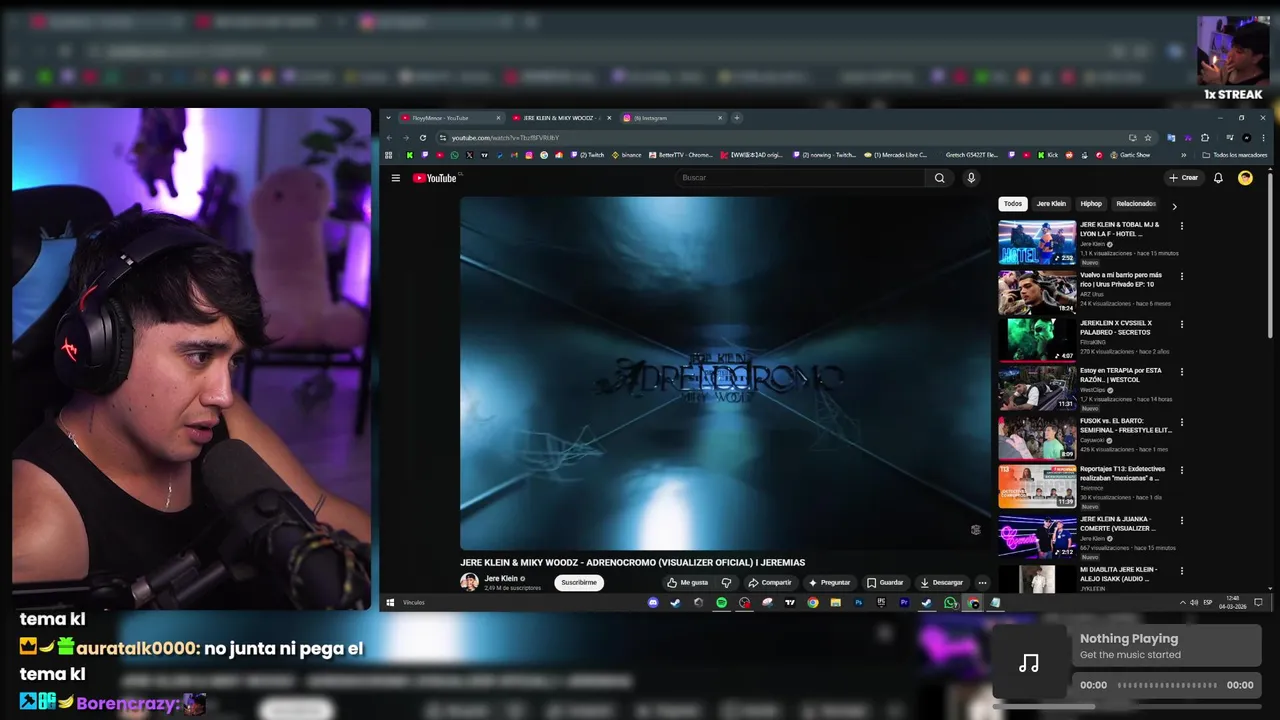
Task: Open the Windows Start menu
Action: click(390, 602)
